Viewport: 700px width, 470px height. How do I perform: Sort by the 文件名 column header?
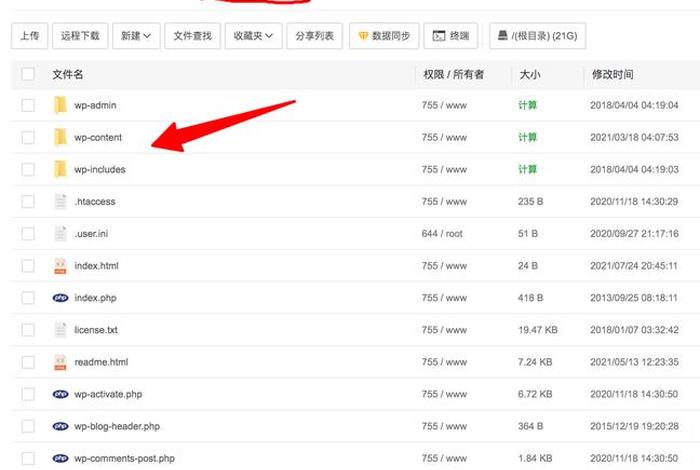68,74
